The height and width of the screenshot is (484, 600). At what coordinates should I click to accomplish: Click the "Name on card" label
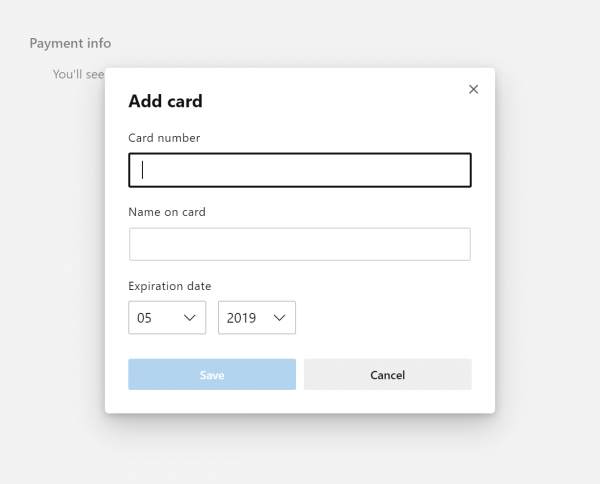167,212
